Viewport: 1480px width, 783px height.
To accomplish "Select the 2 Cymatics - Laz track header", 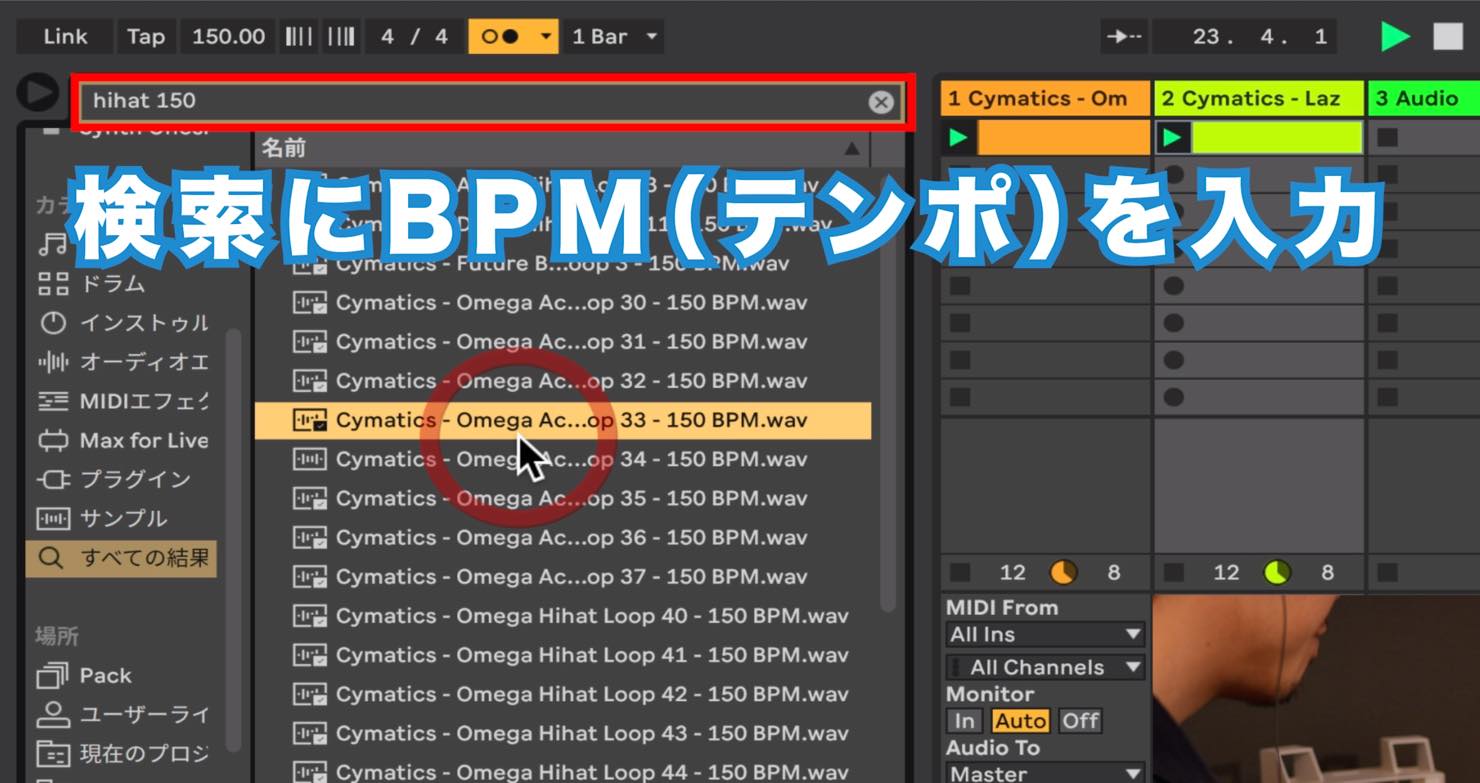I will pos(1259,99).
